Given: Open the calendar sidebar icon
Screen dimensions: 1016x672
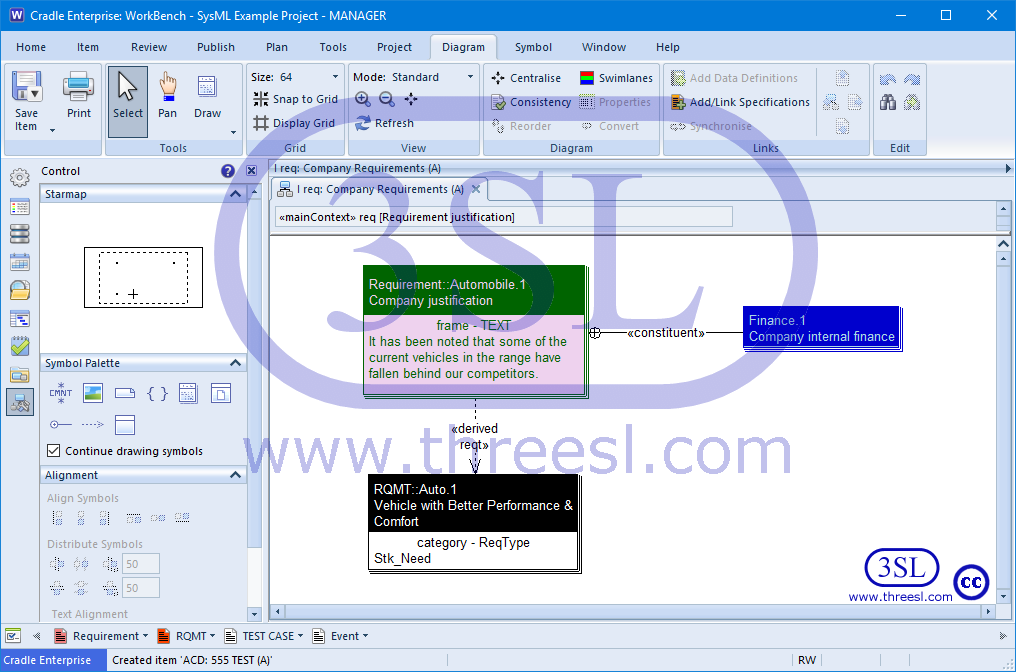Looking at the screenshot, I should 19,262.
